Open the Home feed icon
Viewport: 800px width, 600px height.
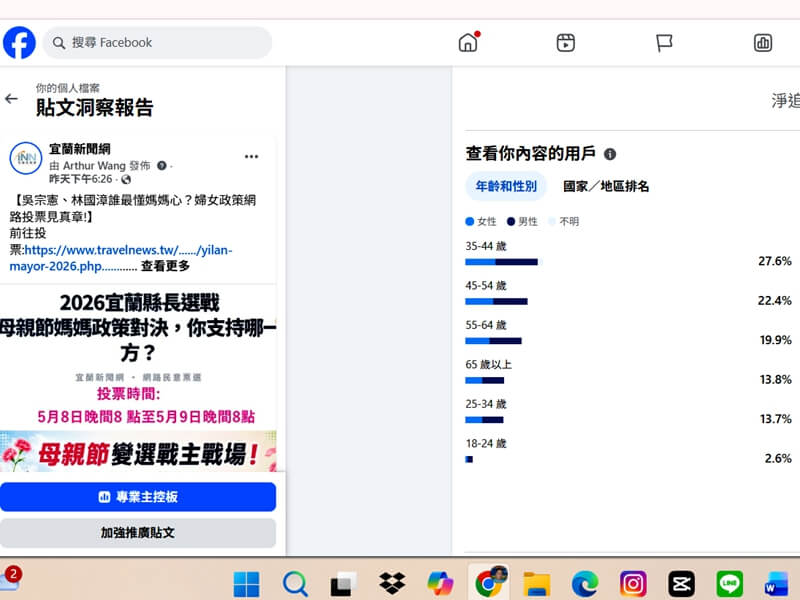[x=468, y=42]
